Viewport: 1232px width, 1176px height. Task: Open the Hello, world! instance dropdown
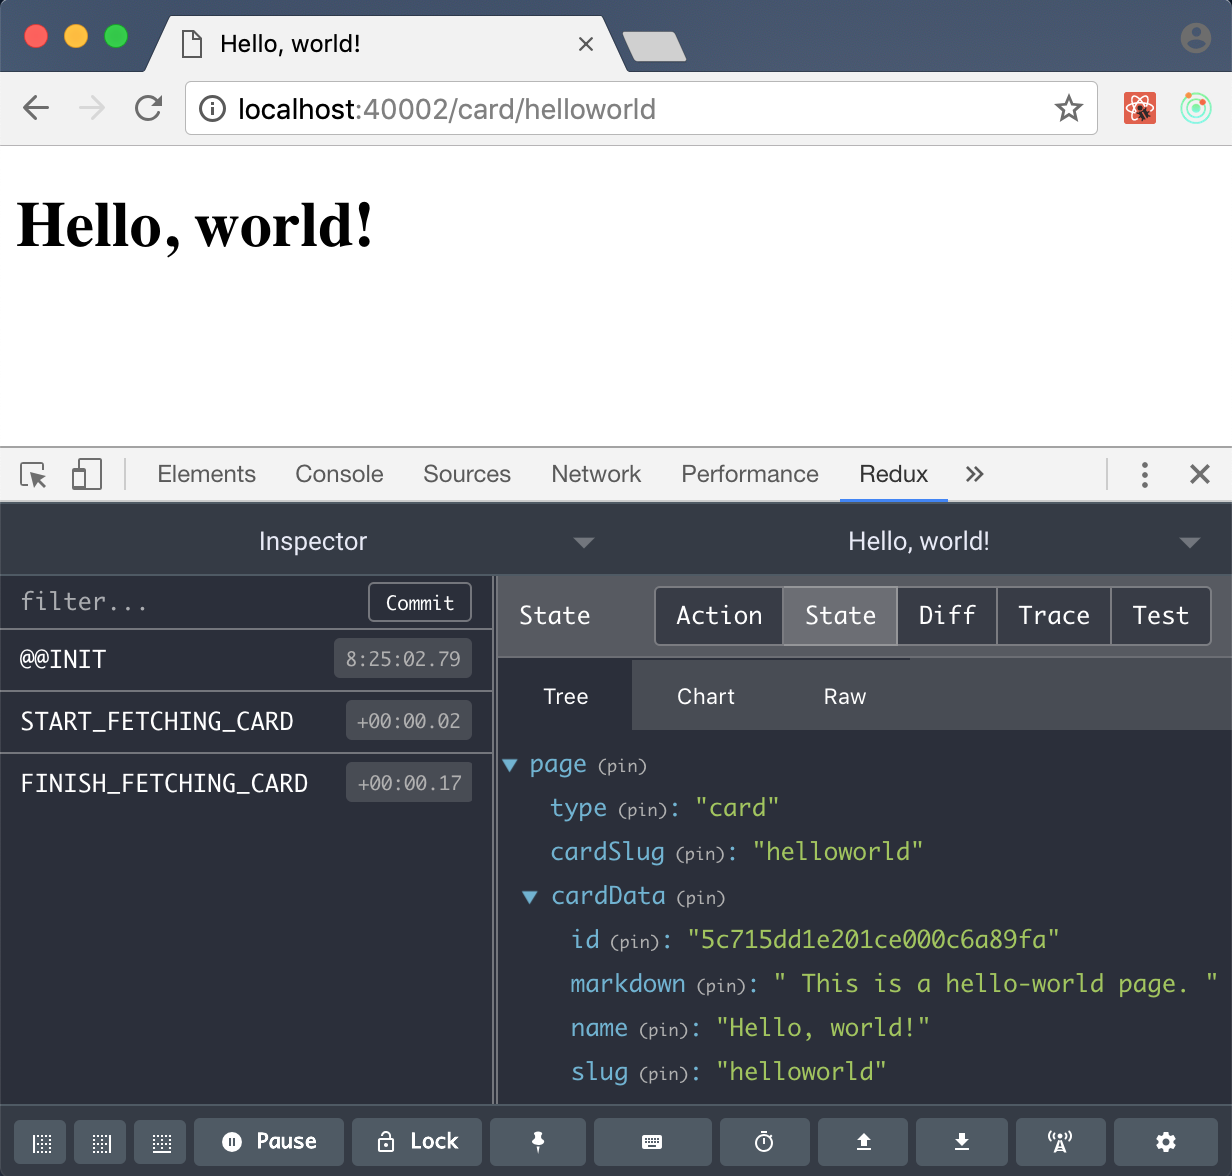[x=1189, y=542]
